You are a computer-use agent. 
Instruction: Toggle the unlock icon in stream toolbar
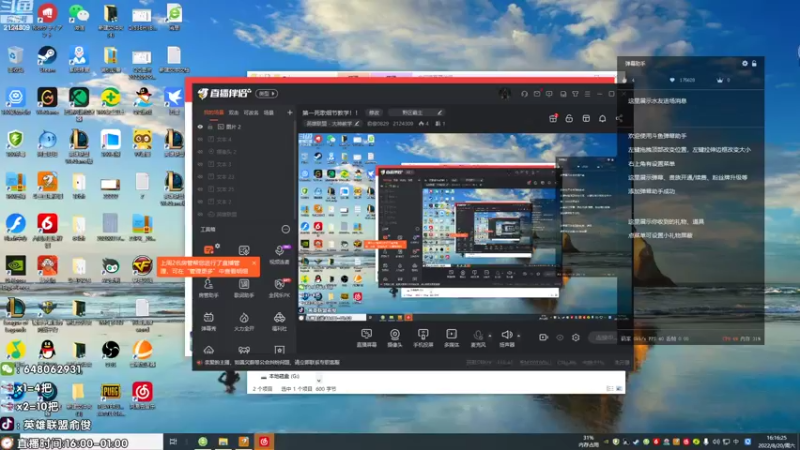point(569,118)
